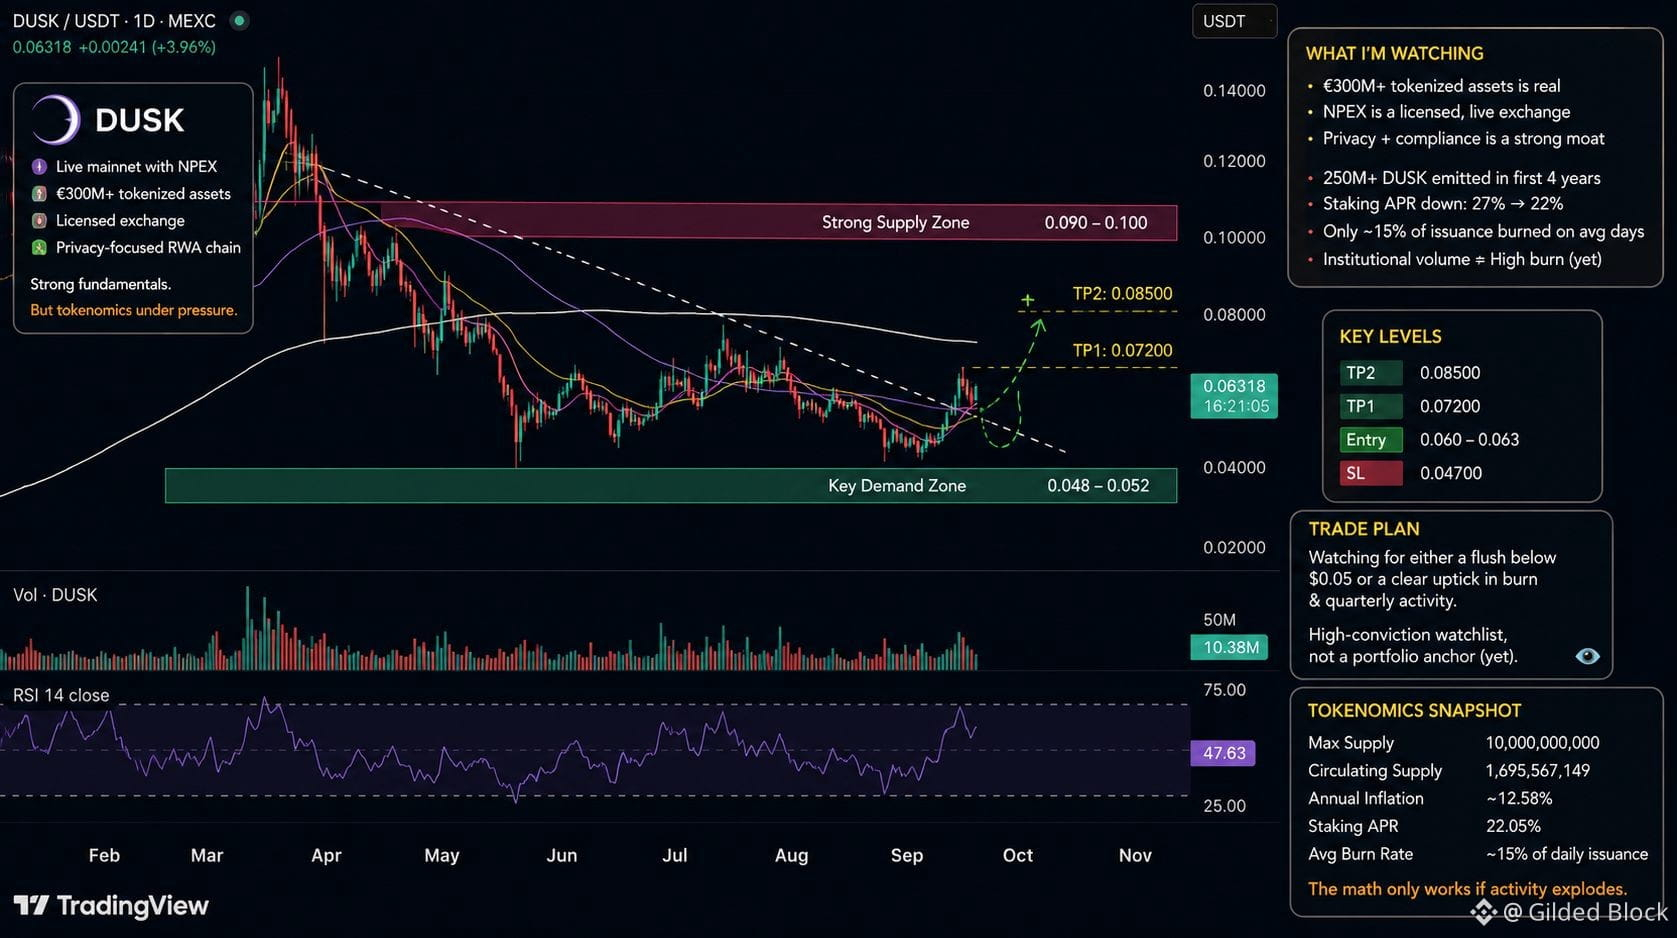Click the 0.090 – 0.100 supply zone range
Image resolution: width=1677 pixels, height=938 pixels.
coord(1096,223)
